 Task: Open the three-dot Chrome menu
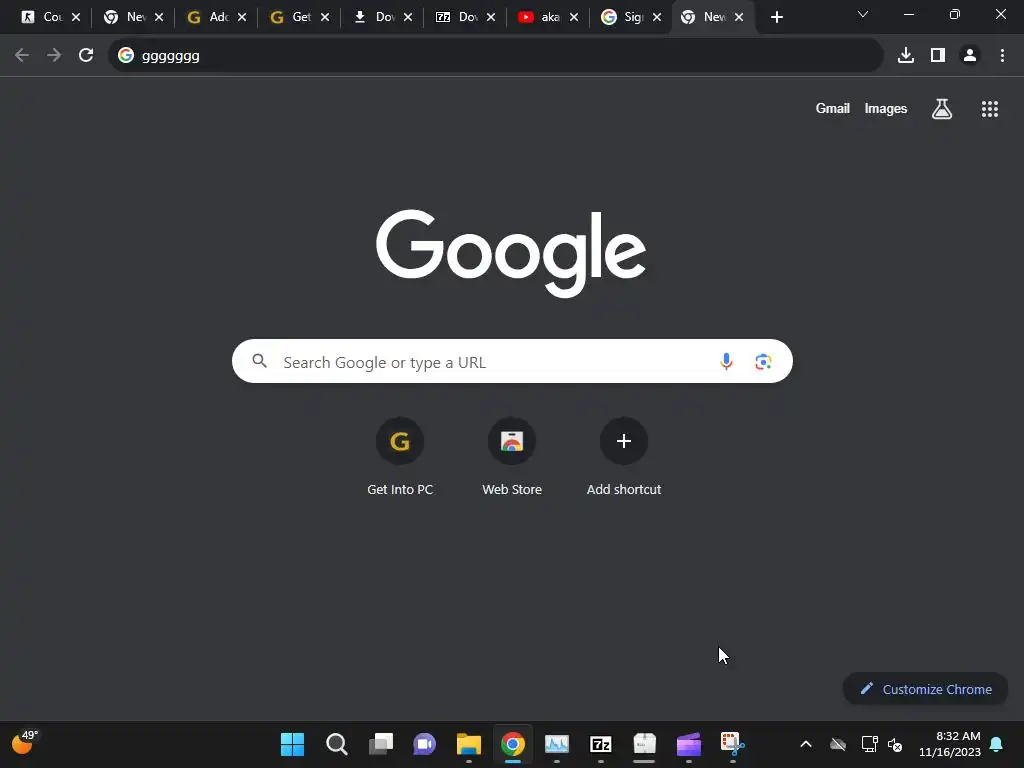point(1002,56)
